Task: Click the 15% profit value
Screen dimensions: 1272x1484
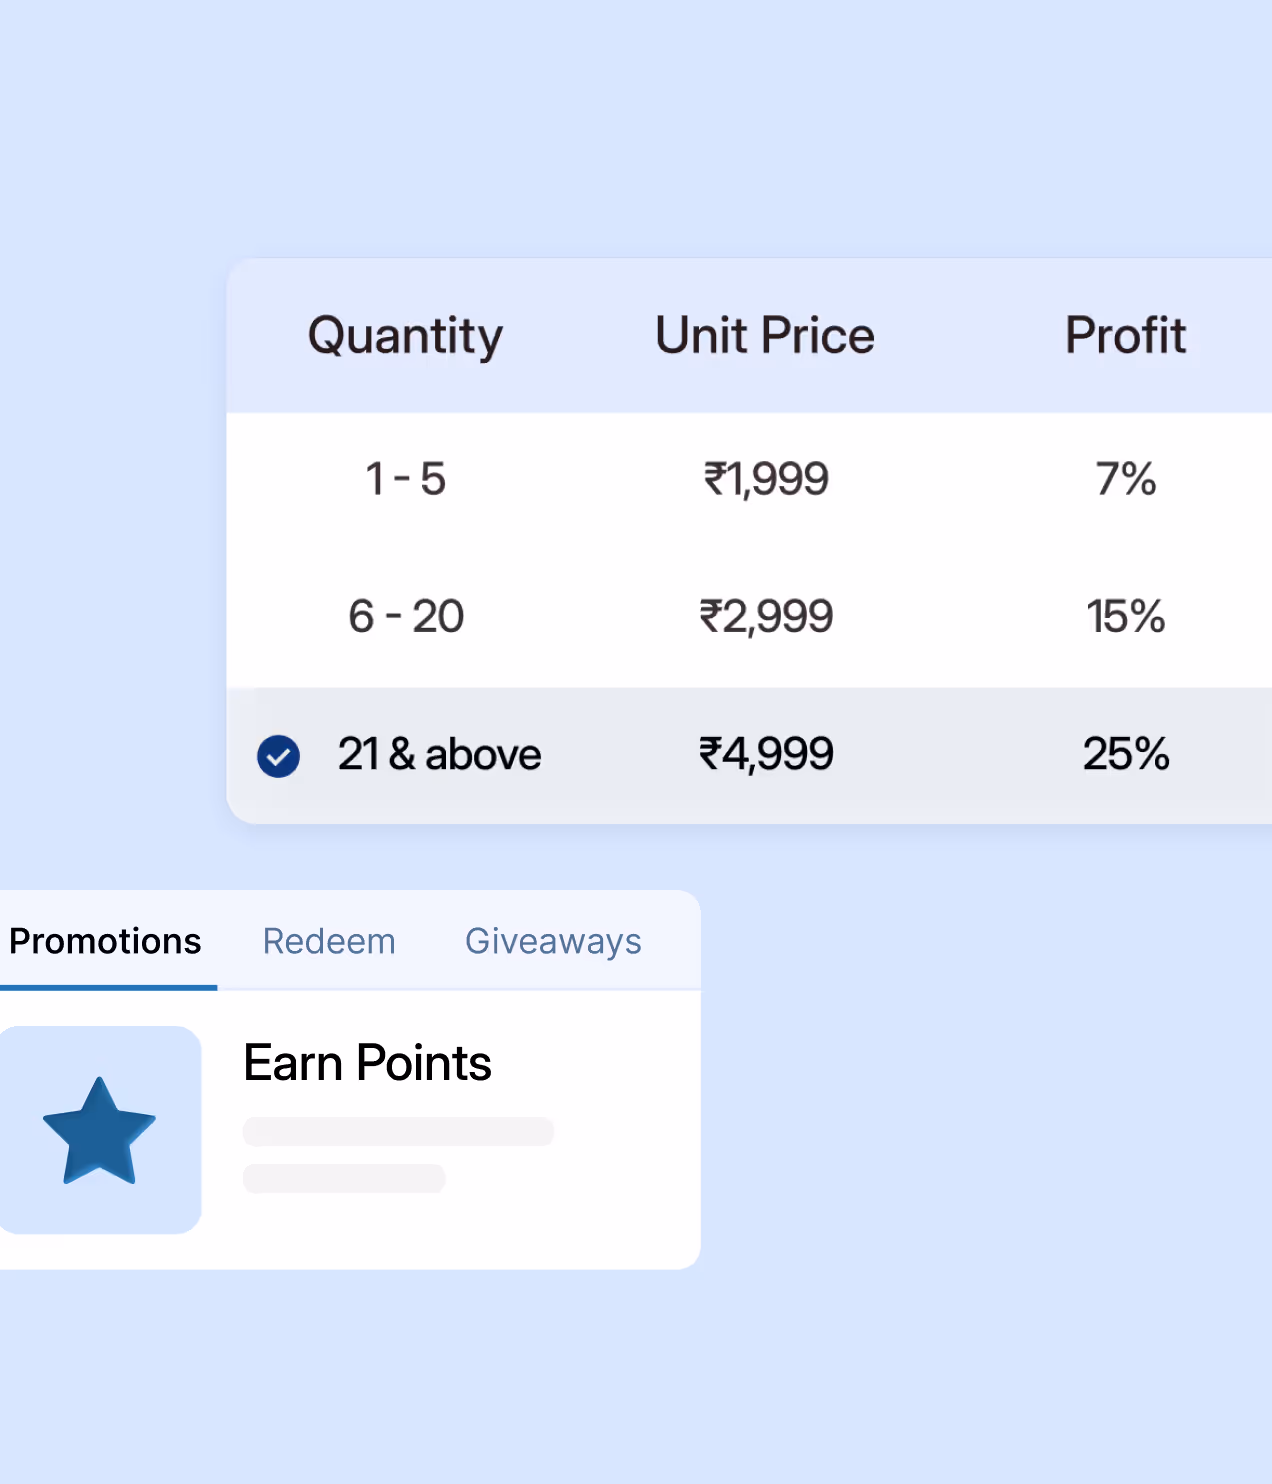Action: pyautogui.click(x=1127, y=616)
